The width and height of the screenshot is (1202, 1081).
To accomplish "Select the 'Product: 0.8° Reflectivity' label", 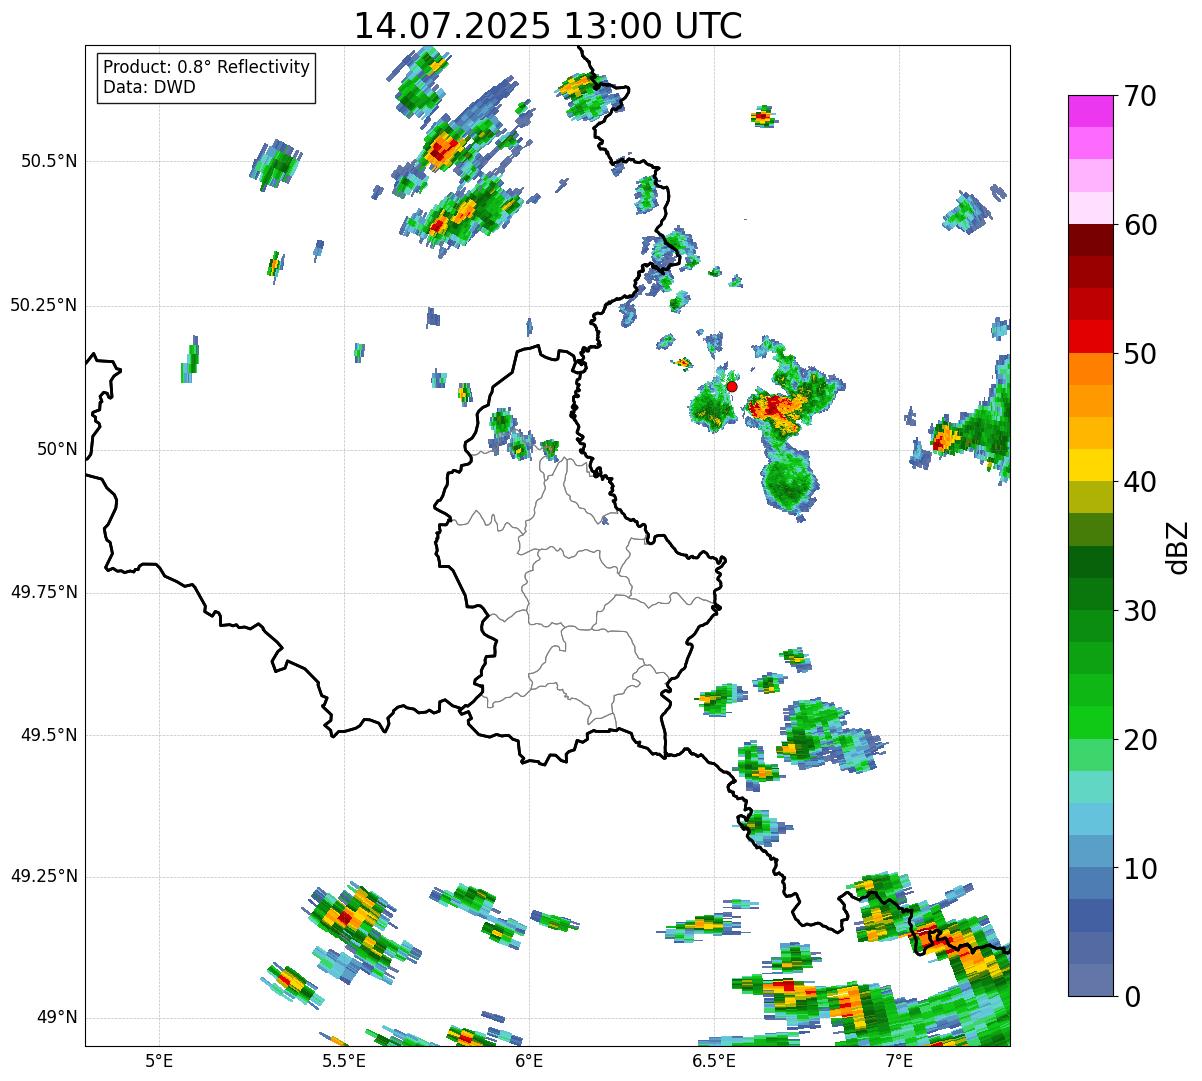I will [207, 67].
